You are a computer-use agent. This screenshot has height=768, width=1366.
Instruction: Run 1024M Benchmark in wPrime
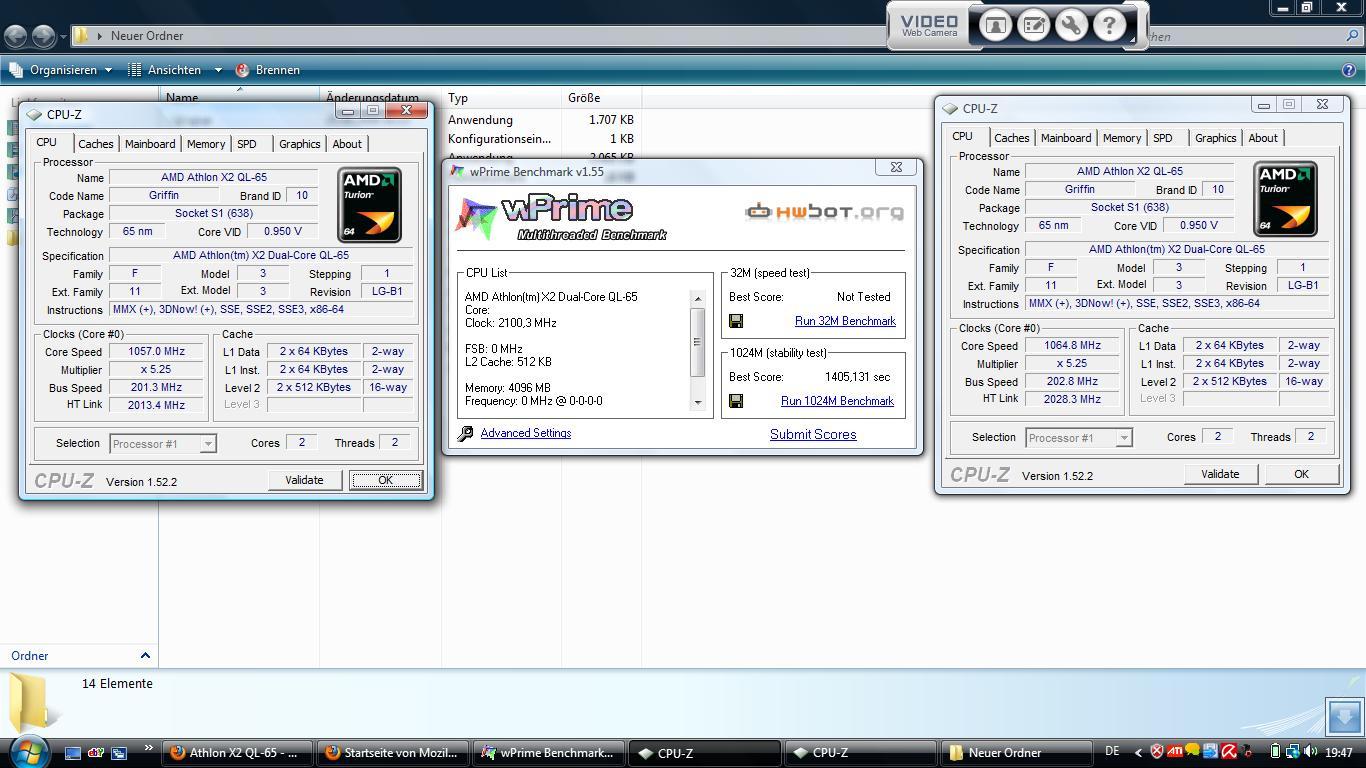837,401
